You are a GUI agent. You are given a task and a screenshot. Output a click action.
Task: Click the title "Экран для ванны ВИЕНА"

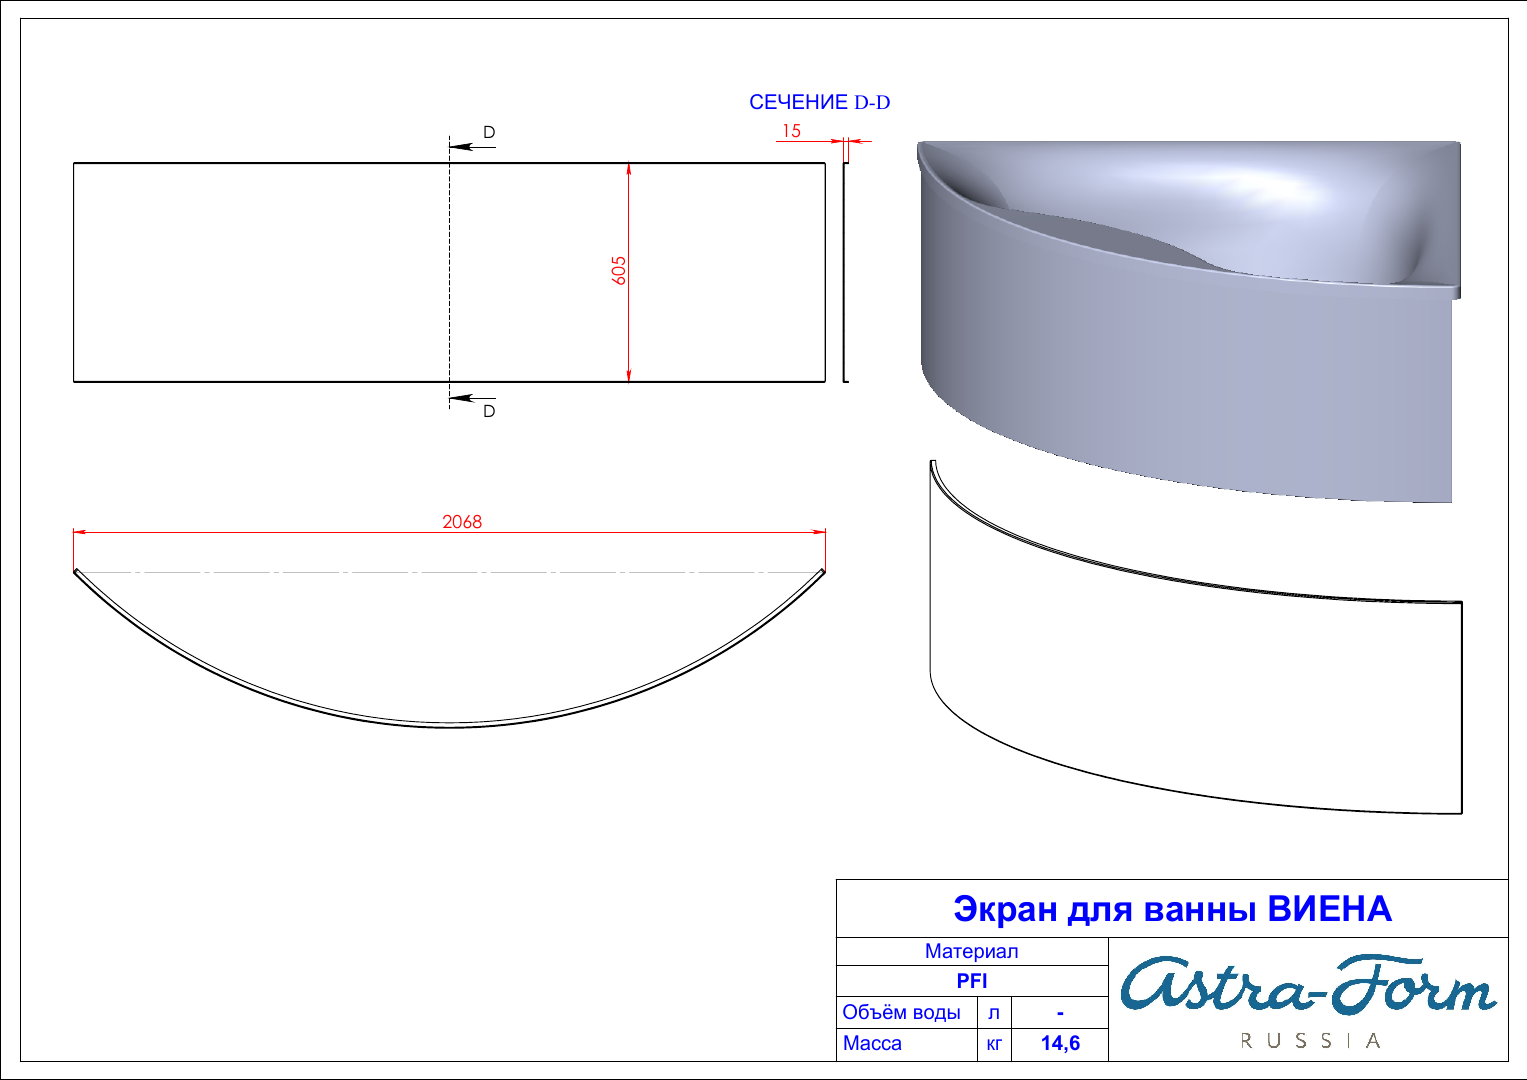point(1172,909)
